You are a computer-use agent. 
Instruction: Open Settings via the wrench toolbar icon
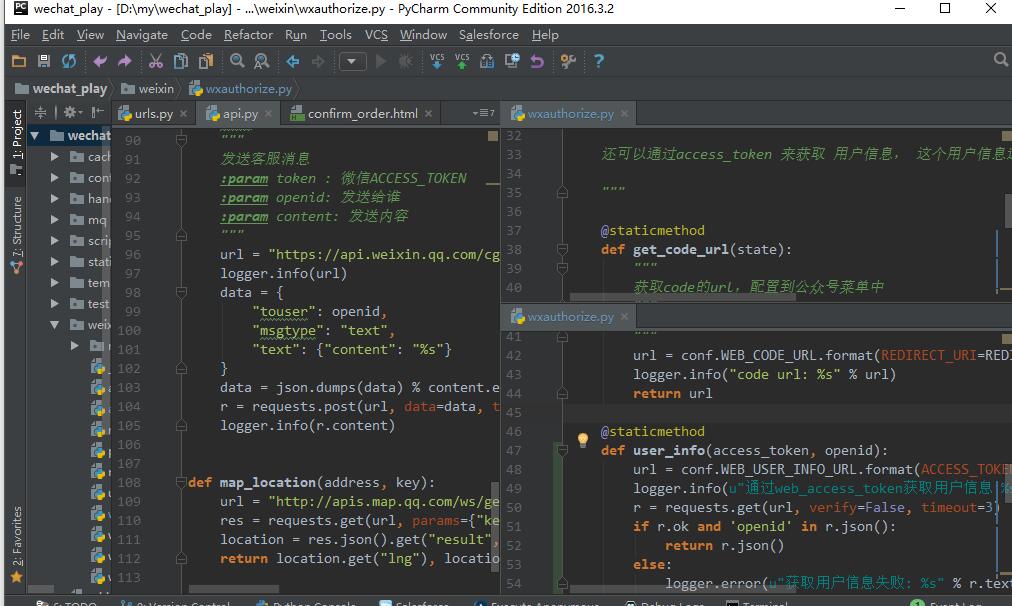[x=567, y=60]
